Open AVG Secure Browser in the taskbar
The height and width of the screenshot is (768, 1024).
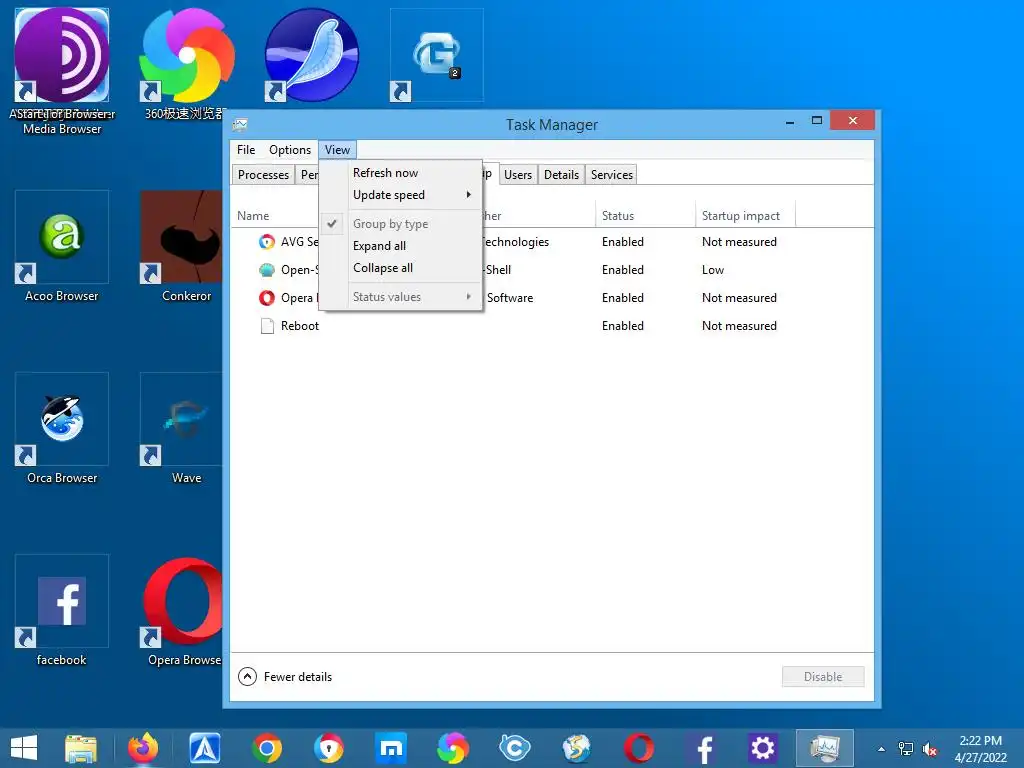point(328,748)
